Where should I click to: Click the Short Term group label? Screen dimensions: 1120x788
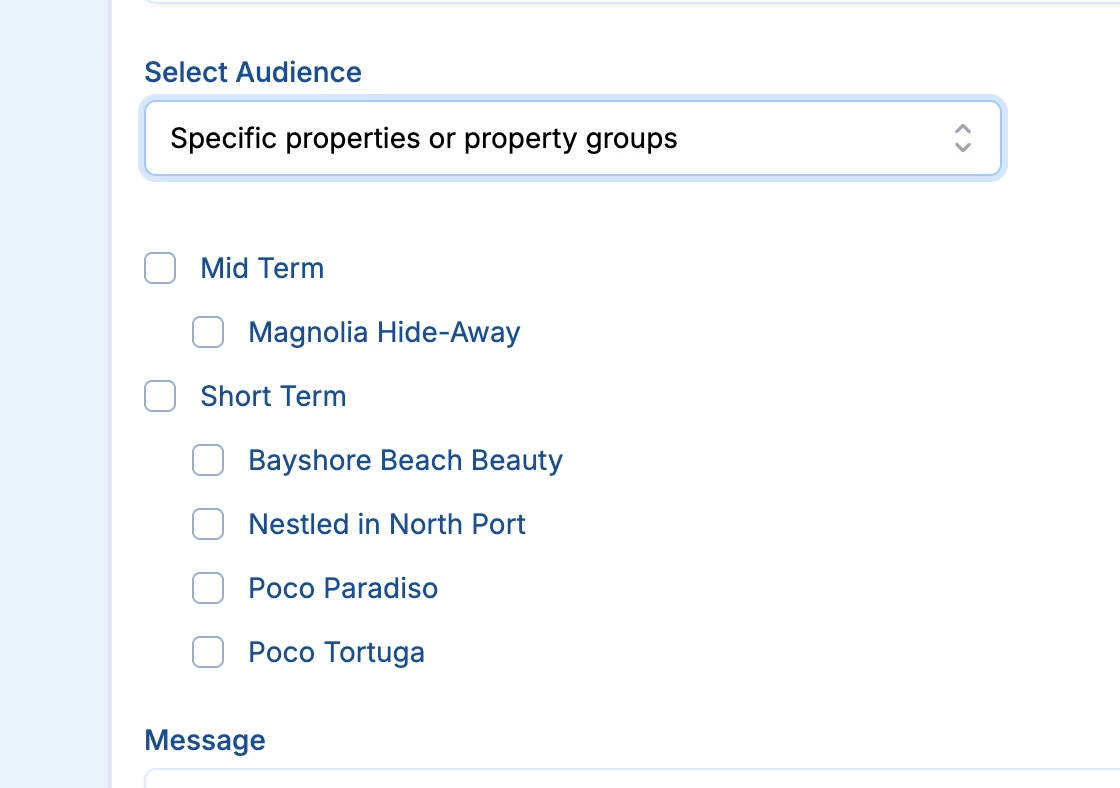pyautogui.click(x=273, y=396)
